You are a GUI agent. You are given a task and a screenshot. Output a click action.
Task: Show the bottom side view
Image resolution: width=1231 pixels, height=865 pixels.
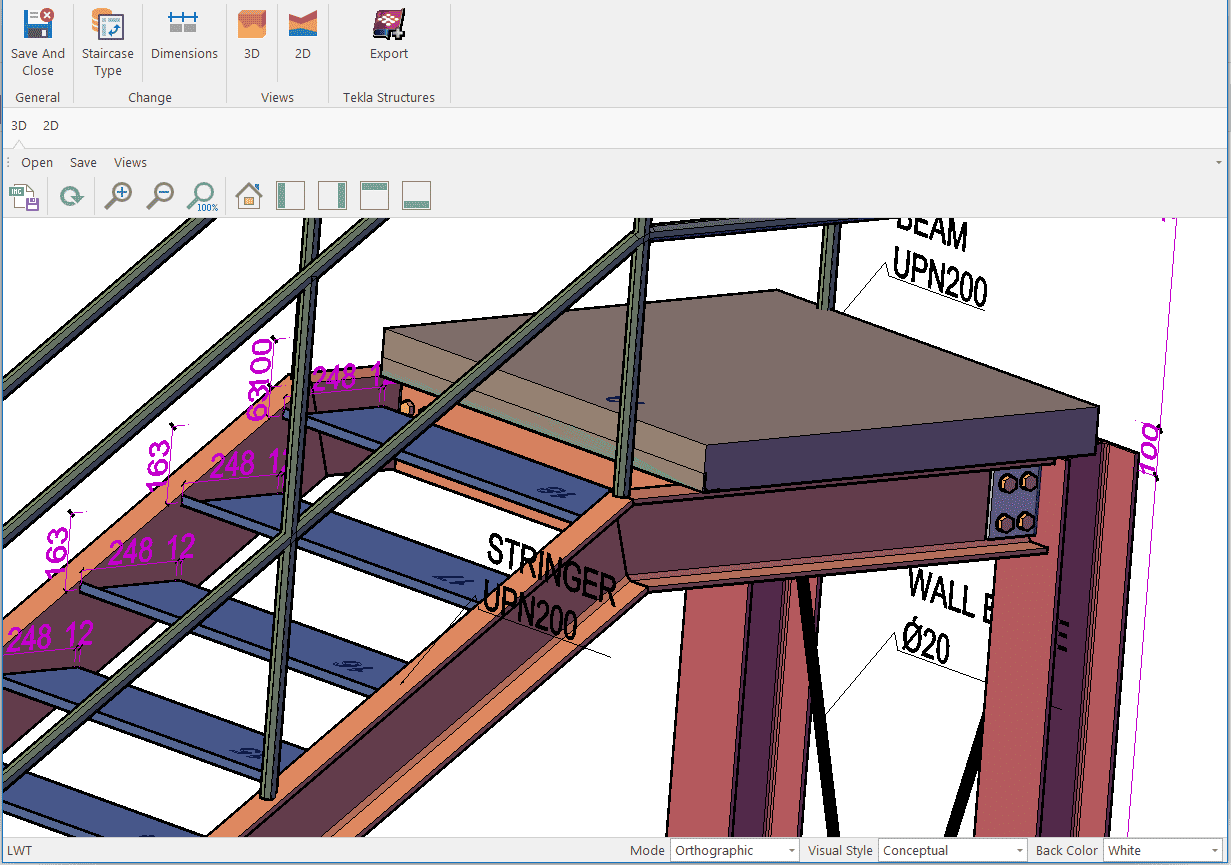[x=416, y=196]
